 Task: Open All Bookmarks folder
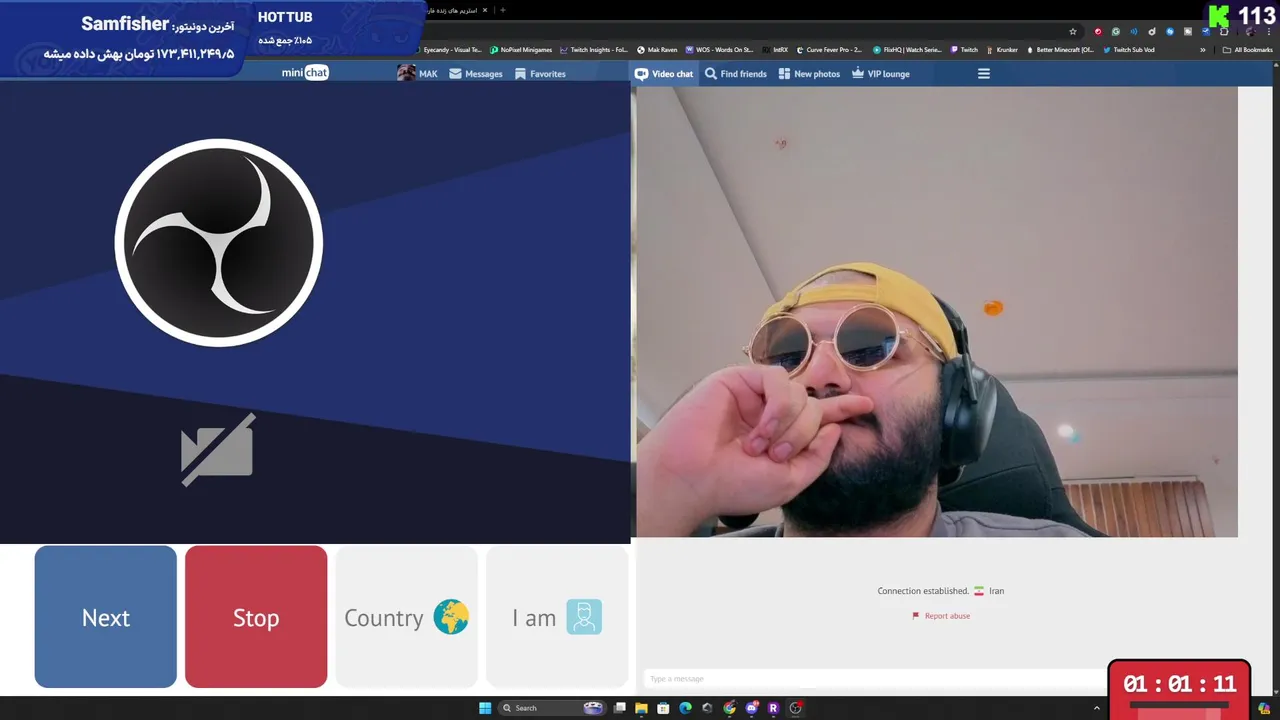(1248, 50)
